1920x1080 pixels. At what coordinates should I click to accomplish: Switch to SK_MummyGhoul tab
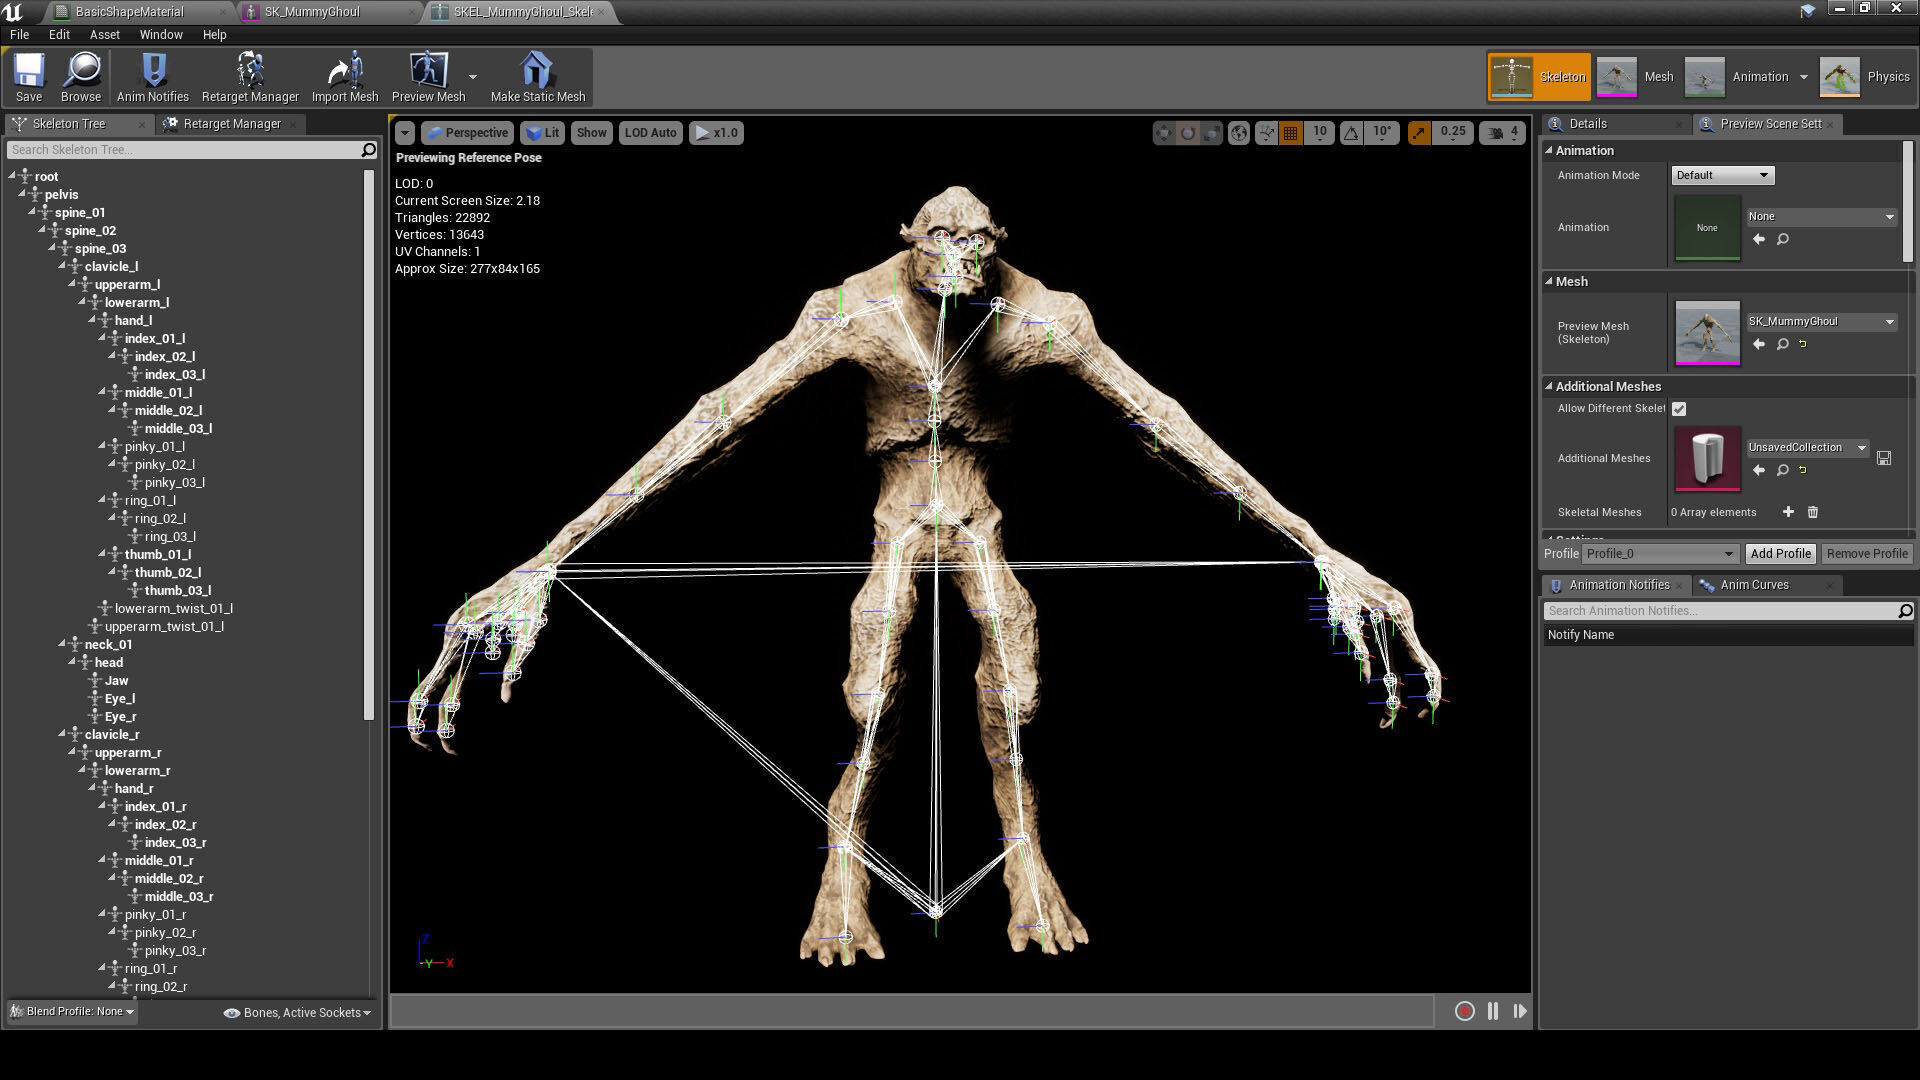coord(325,12)
